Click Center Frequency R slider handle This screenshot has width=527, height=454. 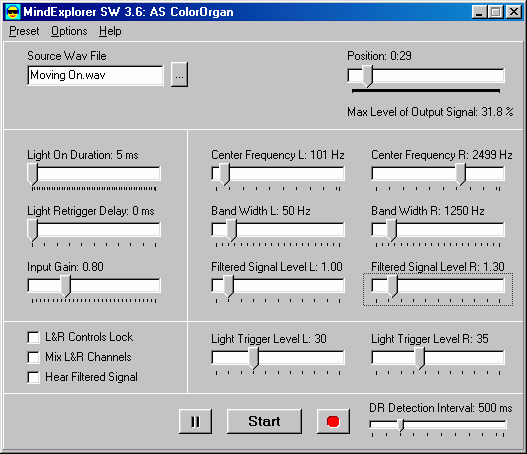tap(461, 174)
